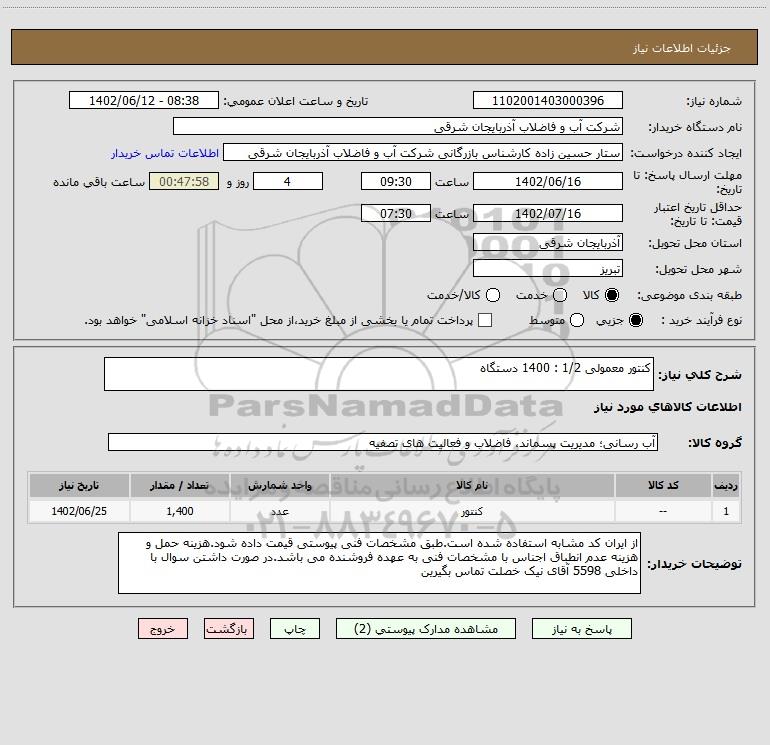This screenshot has height=745, width=770.
Task: Click the need date cell 1402/06/25
Action: (x=79, y=511)
